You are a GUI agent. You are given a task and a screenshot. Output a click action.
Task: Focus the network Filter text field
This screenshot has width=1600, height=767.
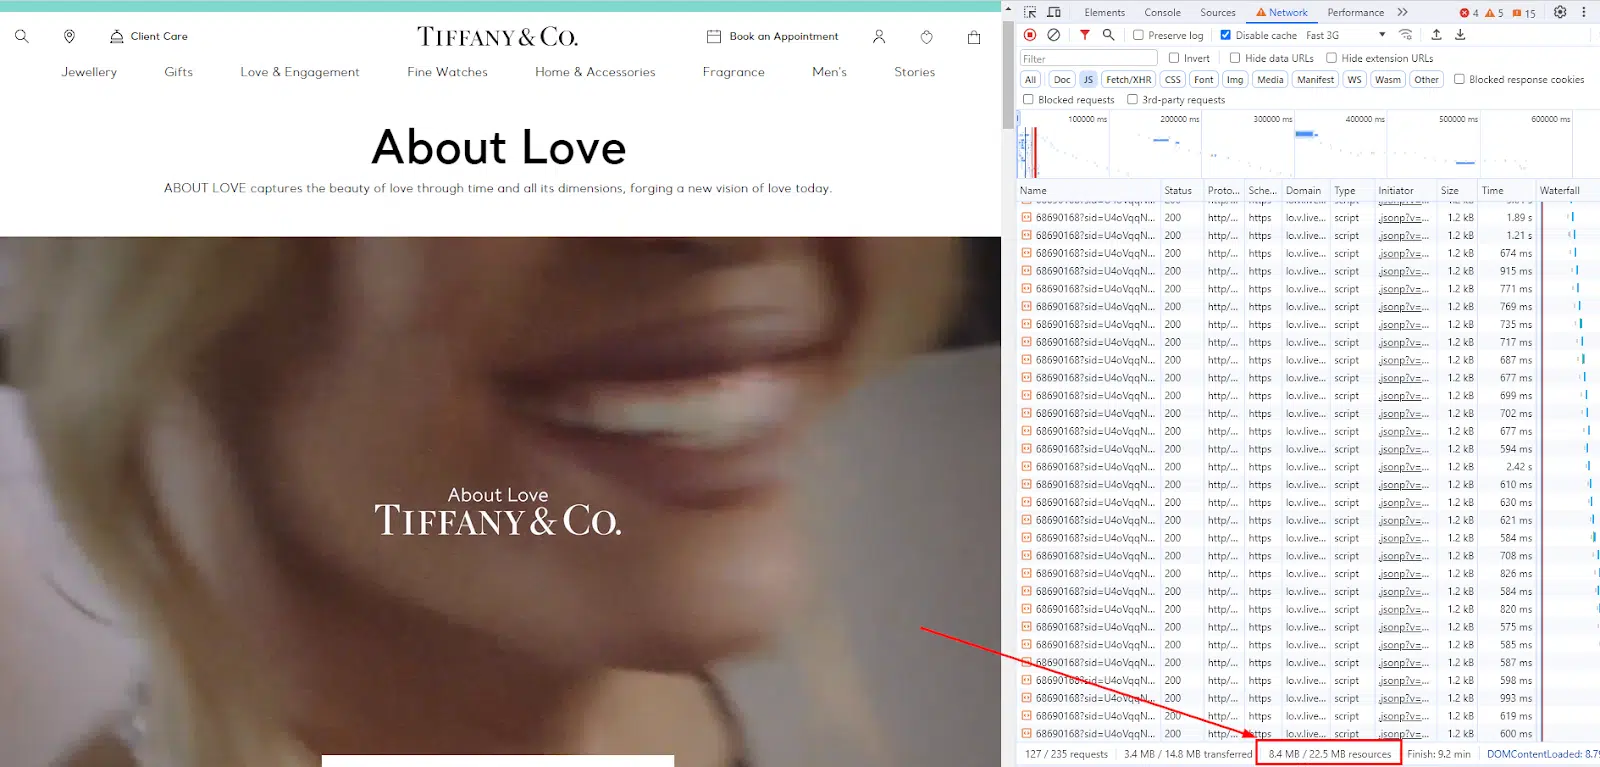point(1088,58)
